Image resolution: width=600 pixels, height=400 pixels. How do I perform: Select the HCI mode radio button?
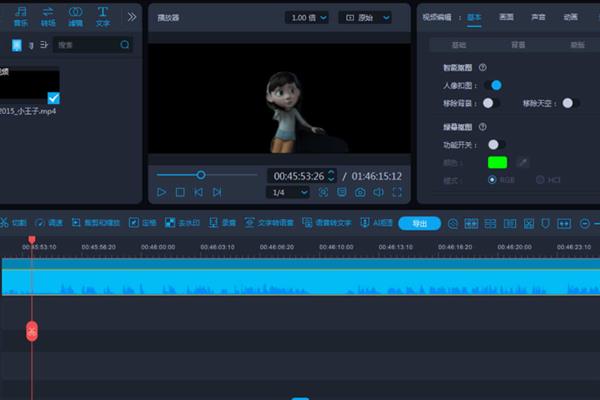click(540, 180)
